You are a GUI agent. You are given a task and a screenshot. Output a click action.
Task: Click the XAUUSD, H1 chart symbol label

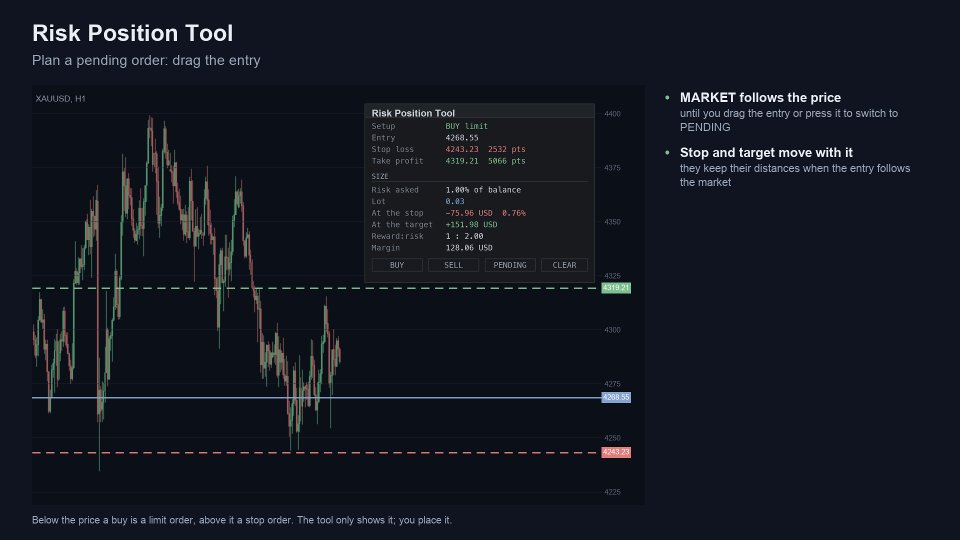point(61,99)
